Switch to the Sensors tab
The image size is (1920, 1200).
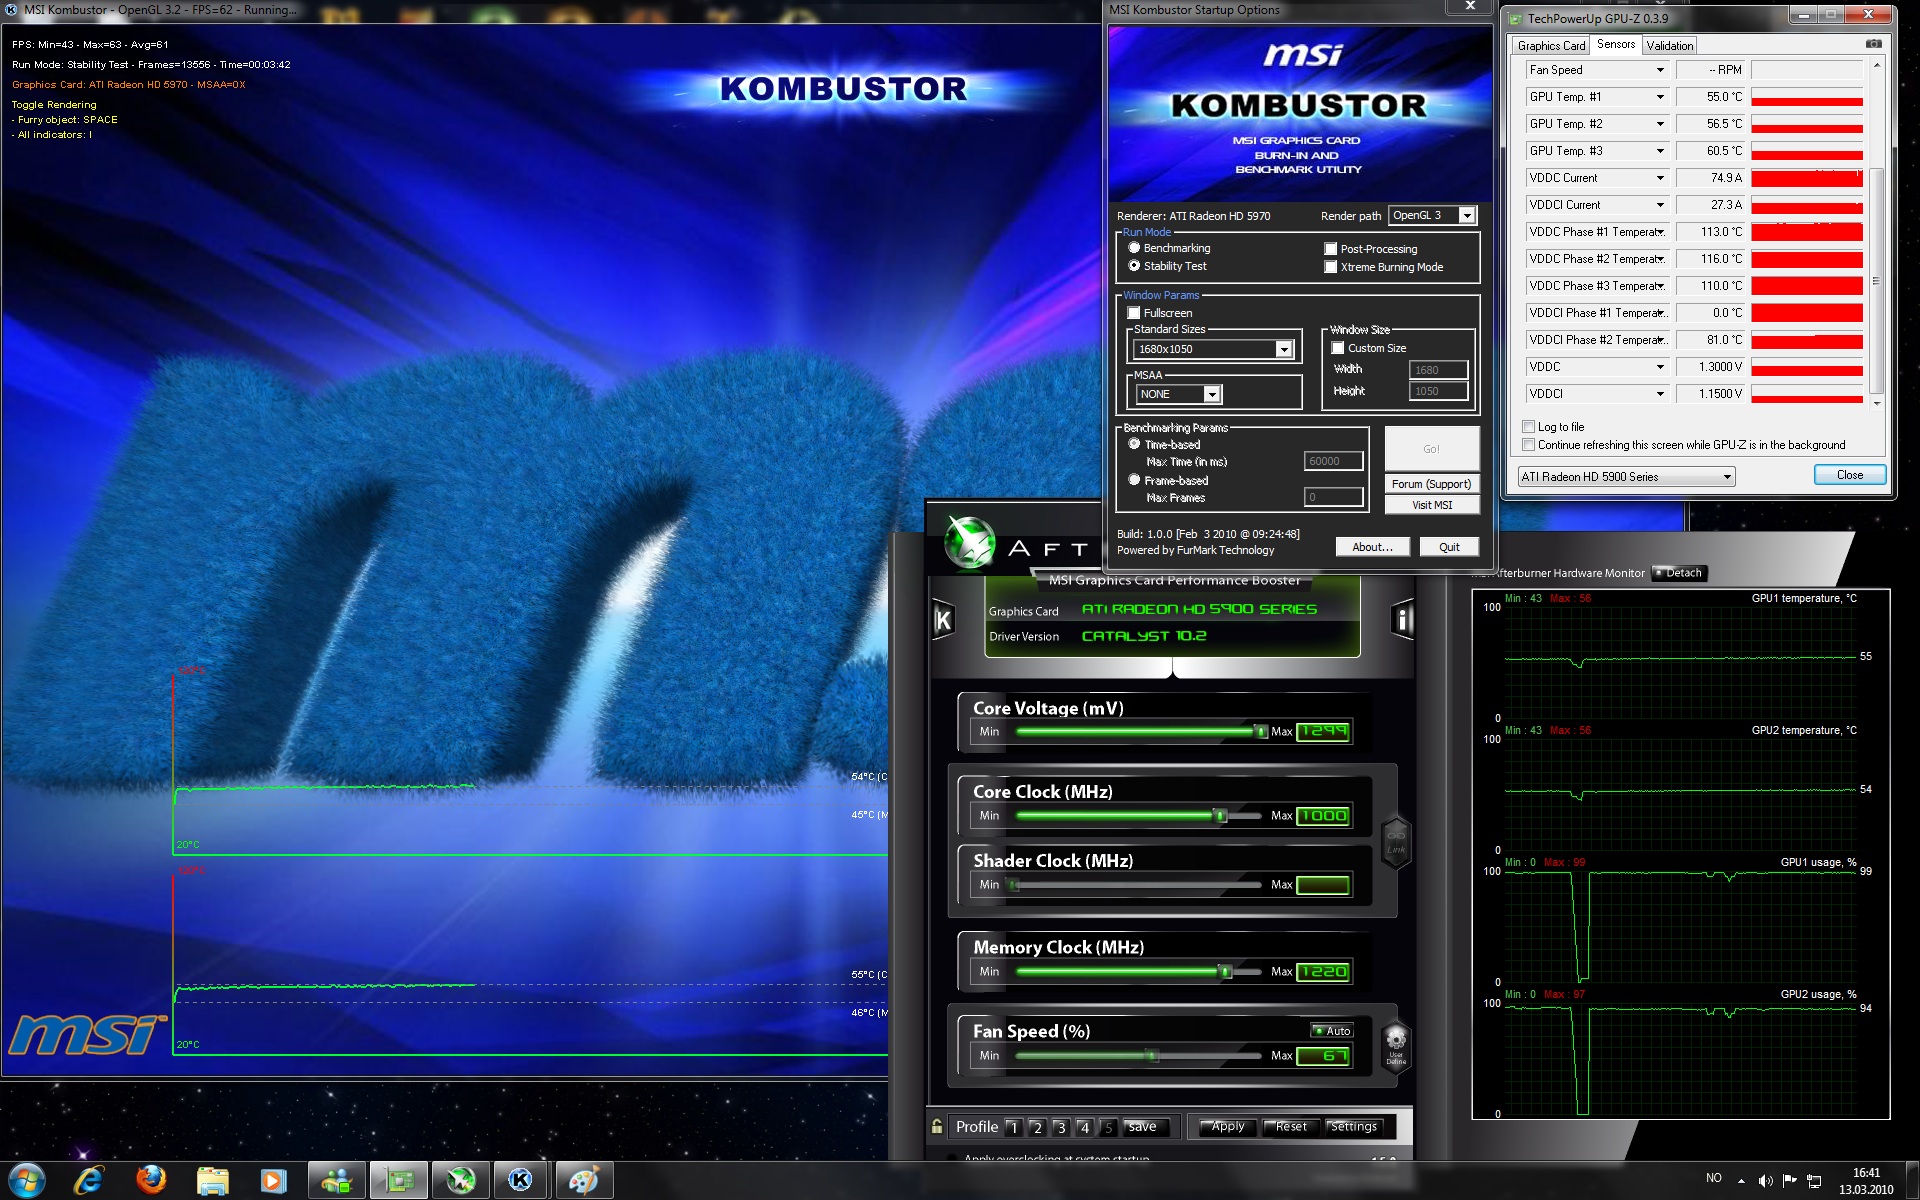coord(1615,44)
